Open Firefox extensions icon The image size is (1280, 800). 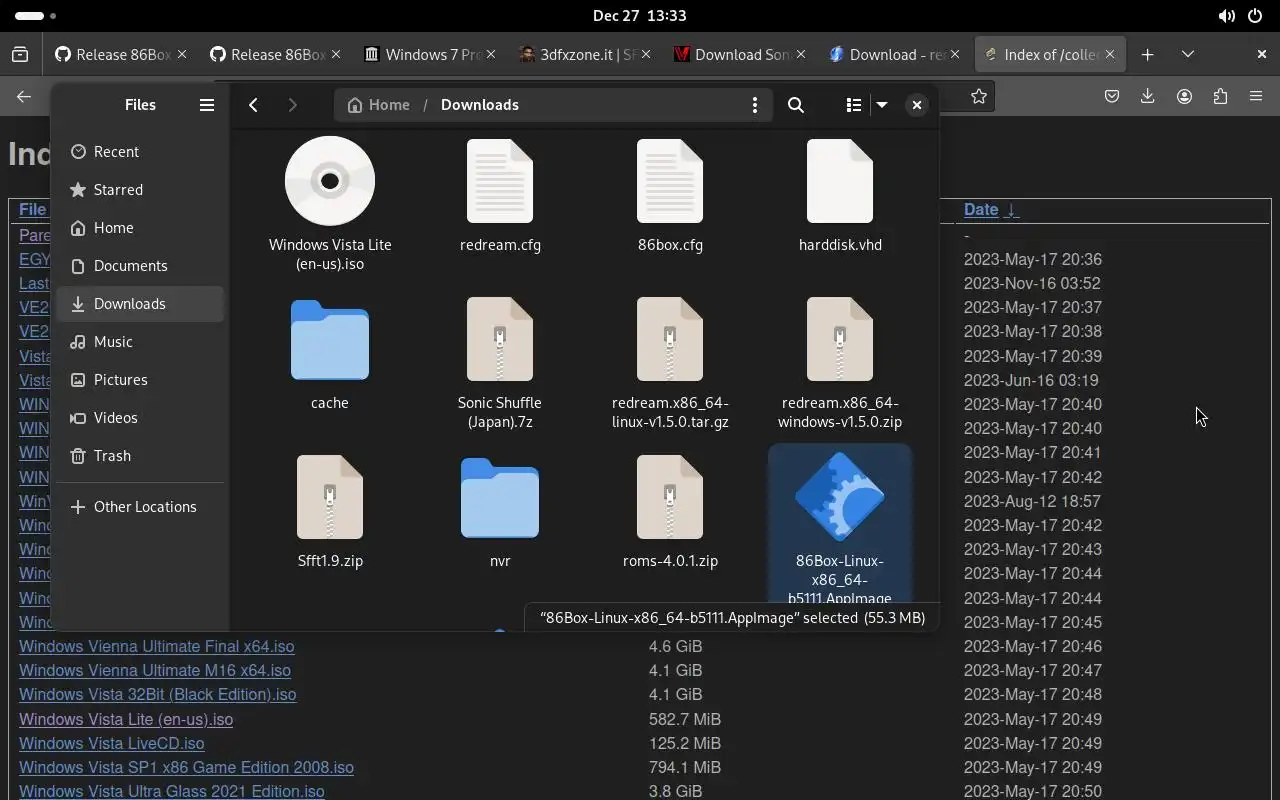[x=1220, y=97]
